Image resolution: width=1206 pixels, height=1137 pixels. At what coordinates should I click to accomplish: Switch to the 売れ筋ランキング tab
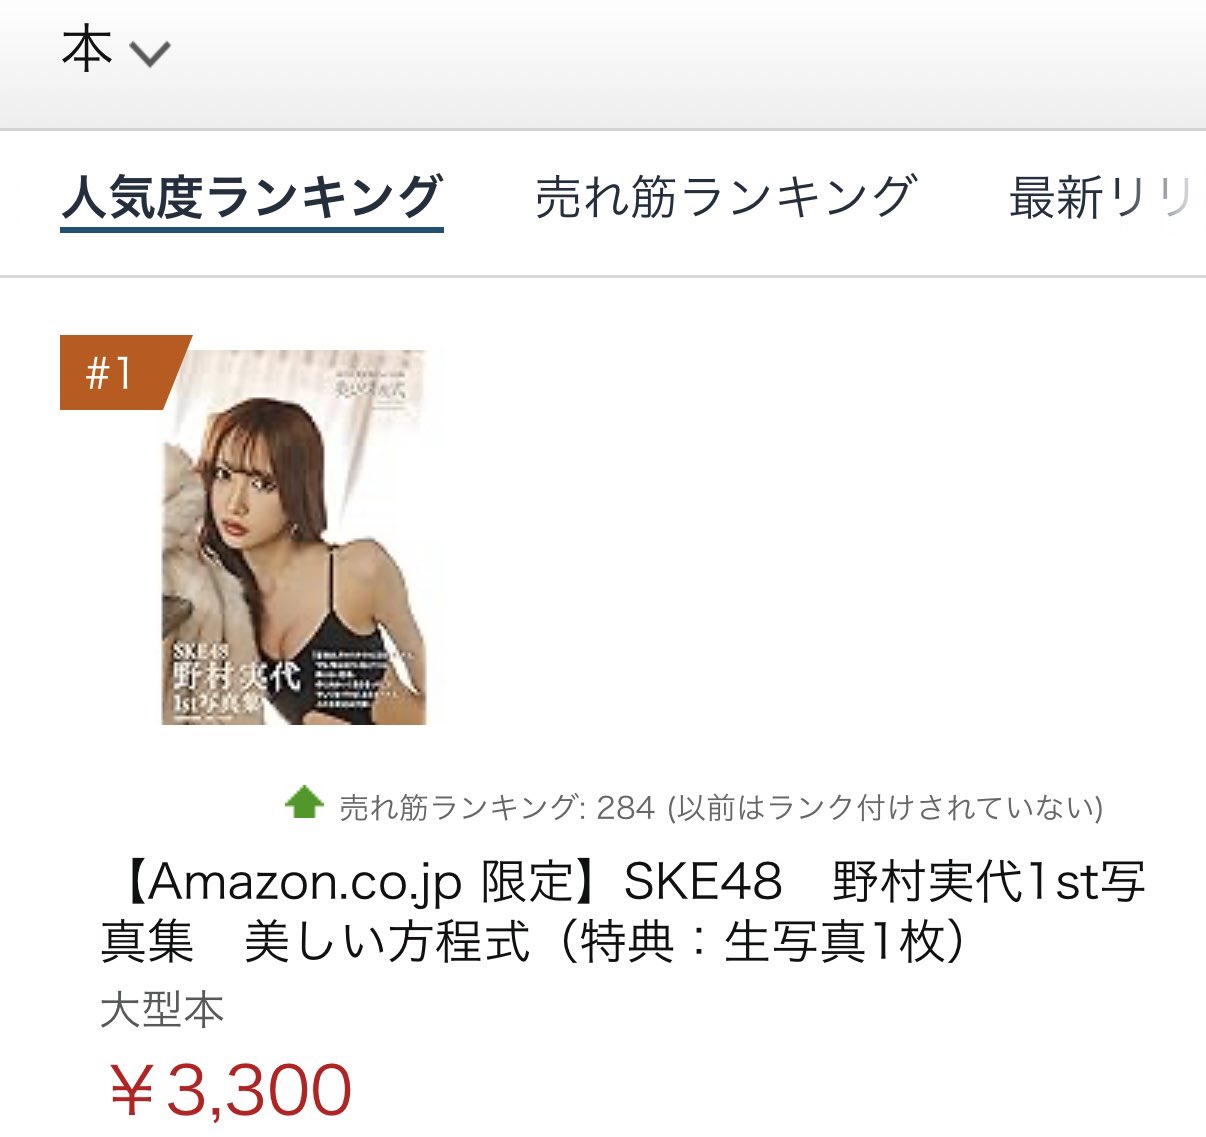coord(726,197)
